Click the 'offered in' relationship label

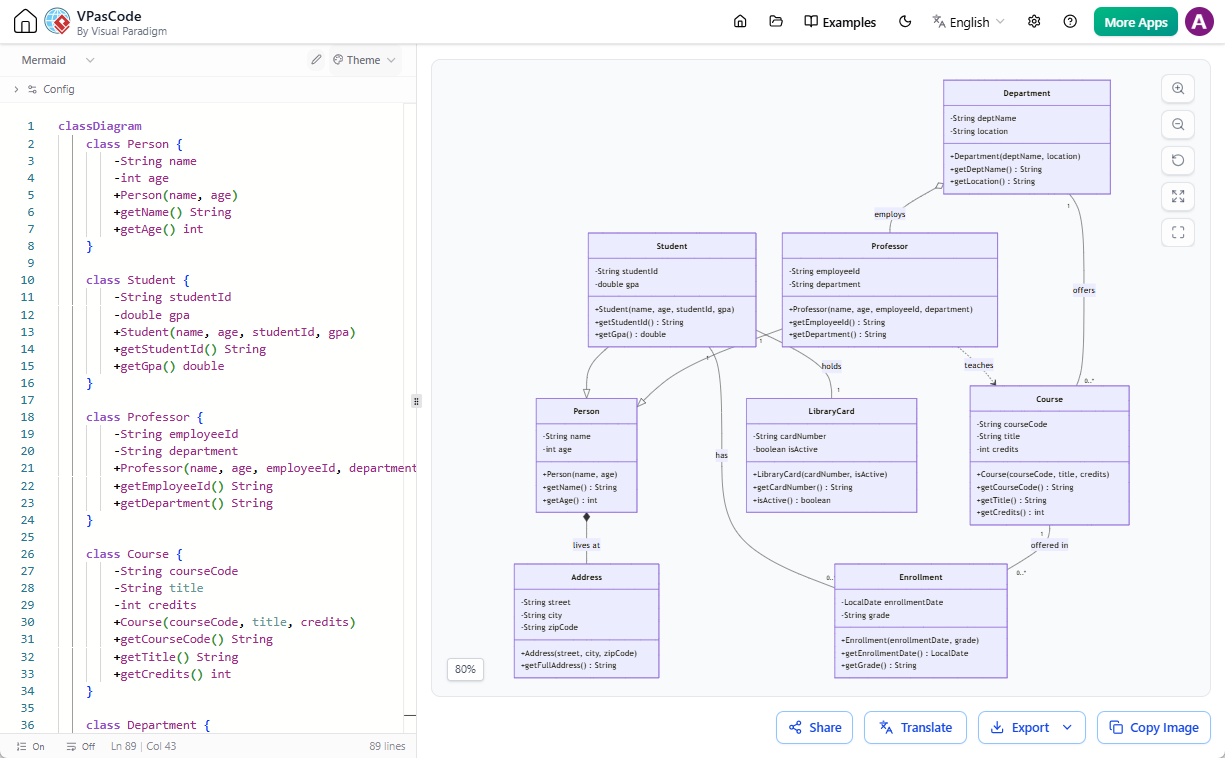click(1049, 545)
